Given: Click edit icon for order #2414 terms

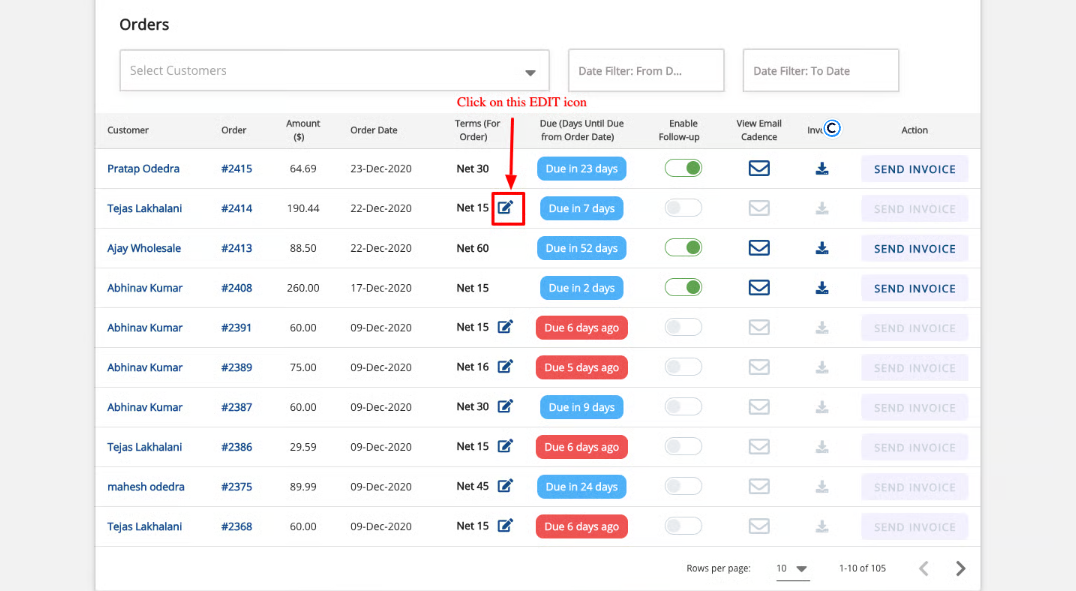Looking at the screenshot, I should [x=506, y=208].
